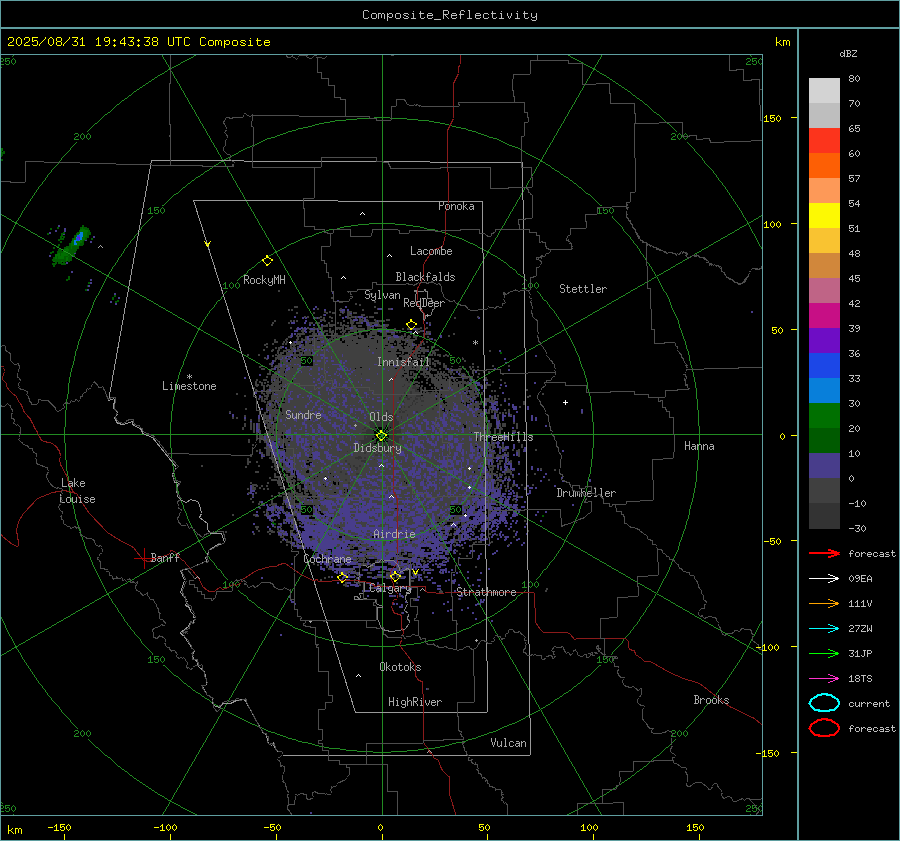The height and width of the screenshot is (841, 900).
Task: Click the Innisfail city label
Action: [x=404, y=362]
